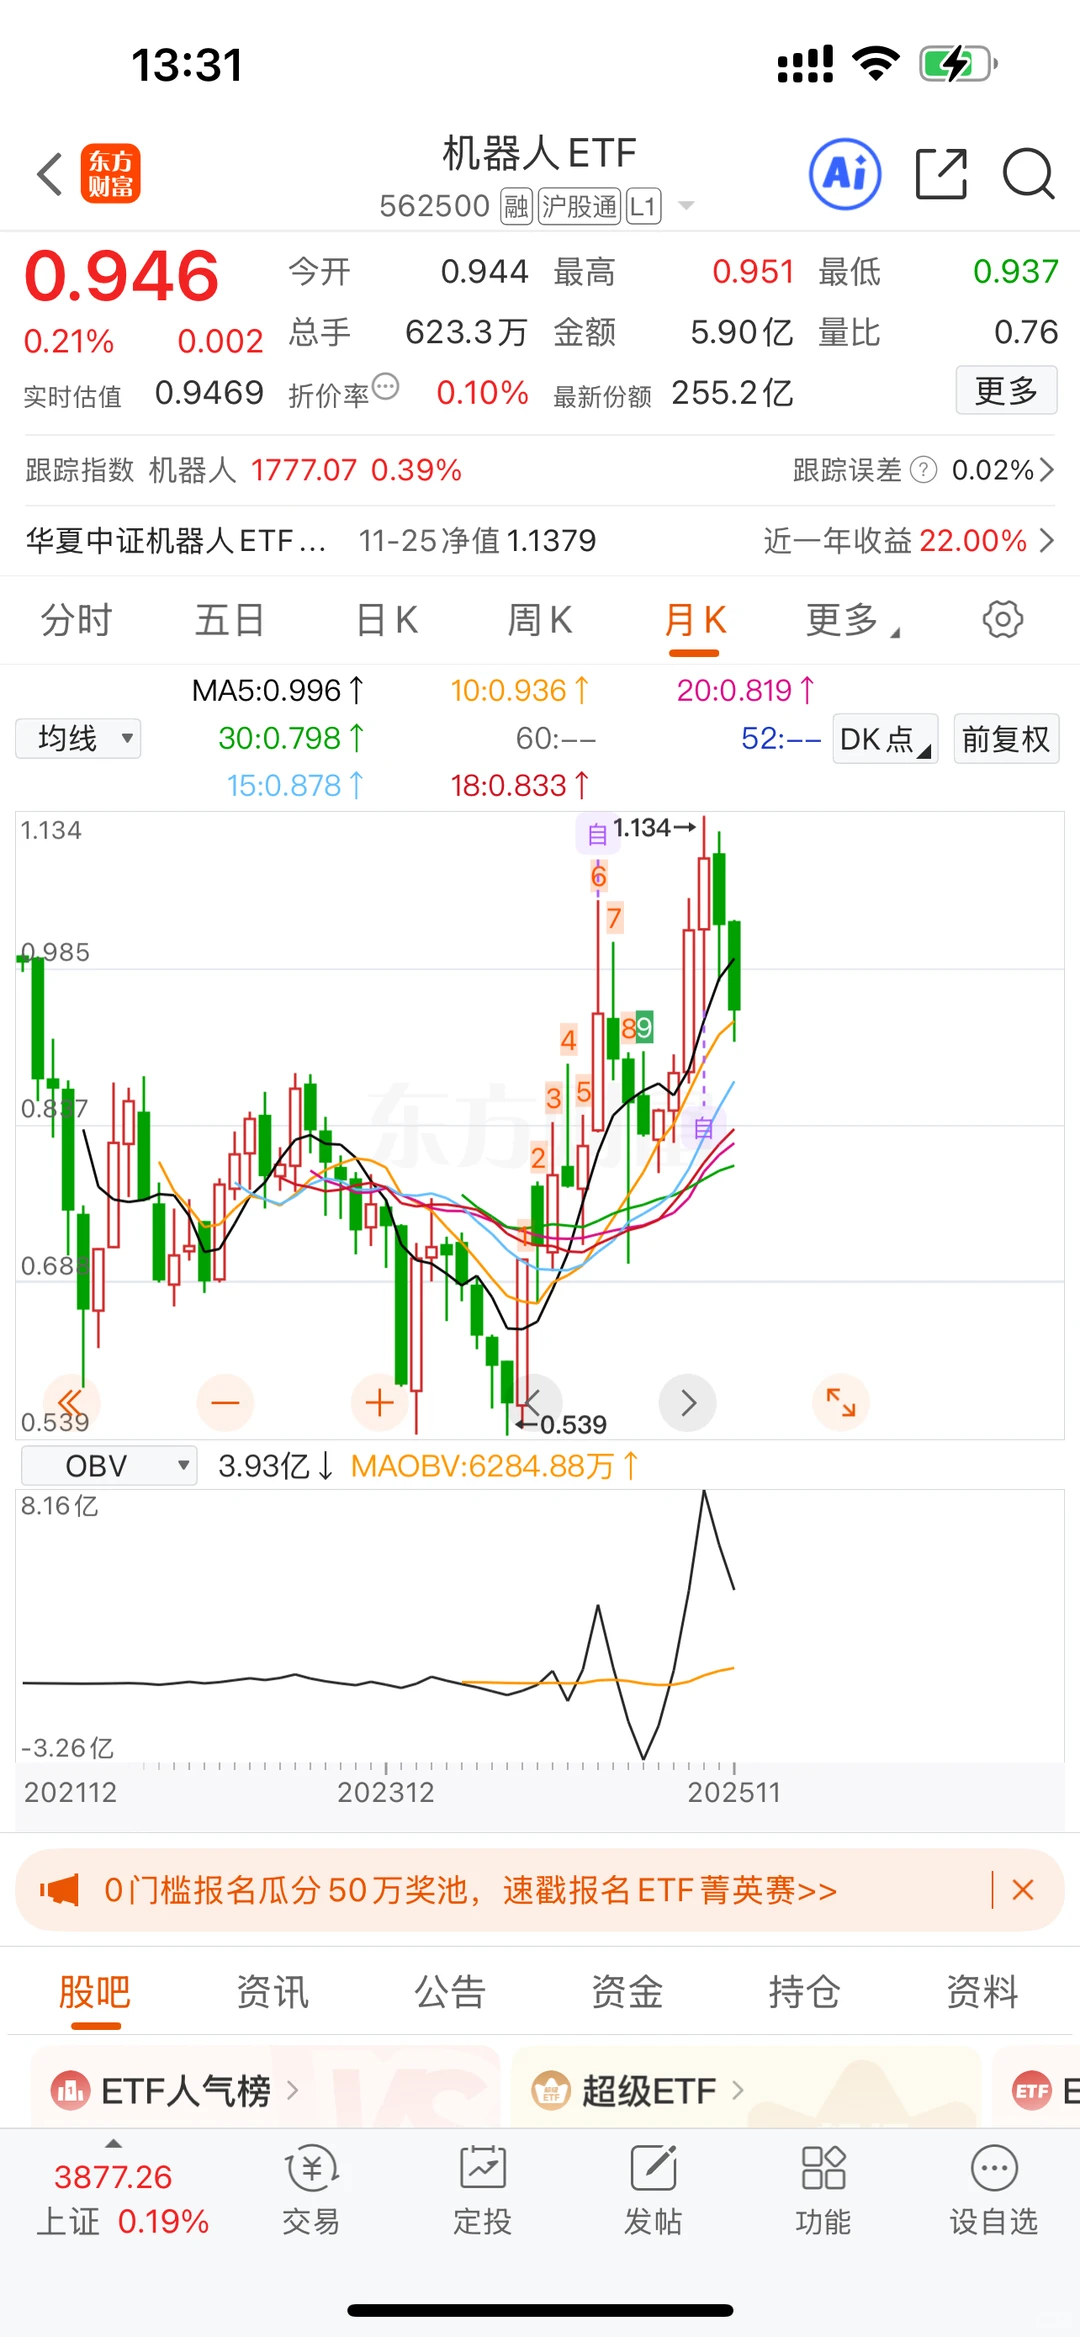The width and height of the screenshot is (1080, 2337).
Task: Tap the megaphone promo icon
Action: pyautogui.click(x=59, y=1890)
